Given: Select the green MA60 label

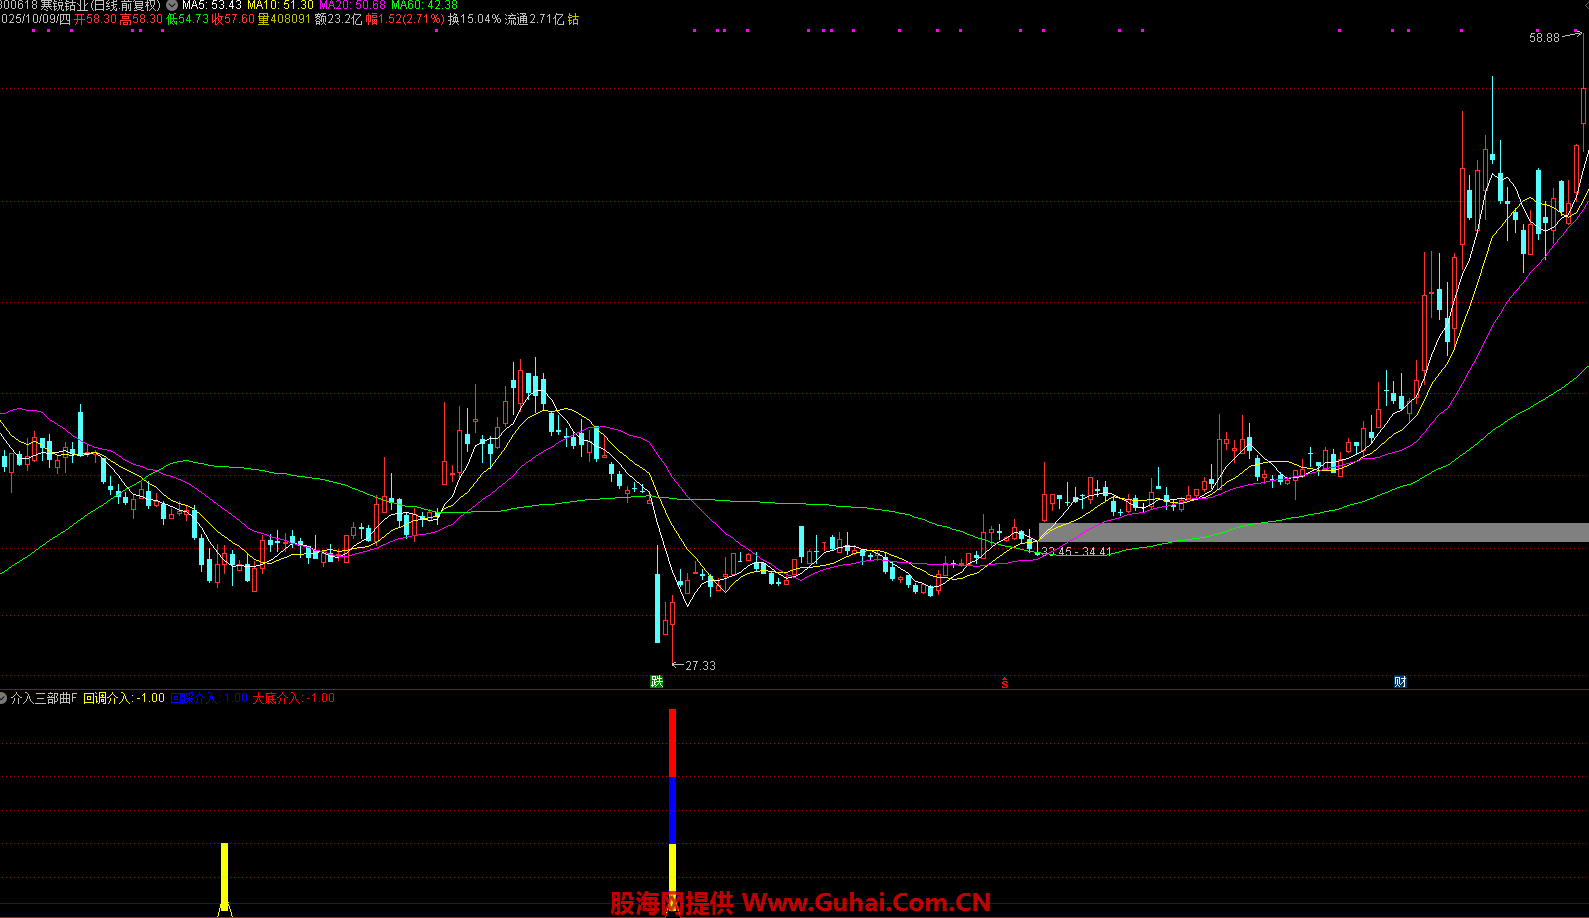Looking at the screenshot, I should 424,5.
